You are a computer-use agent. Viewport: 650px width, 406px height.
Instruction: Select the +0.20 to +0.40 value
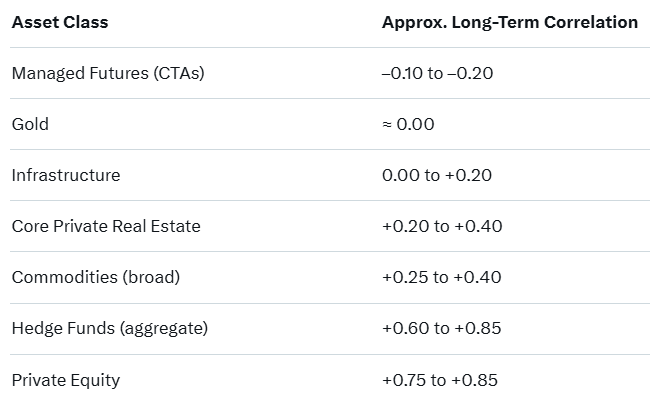pyautogui.click(x=442, y=226)
